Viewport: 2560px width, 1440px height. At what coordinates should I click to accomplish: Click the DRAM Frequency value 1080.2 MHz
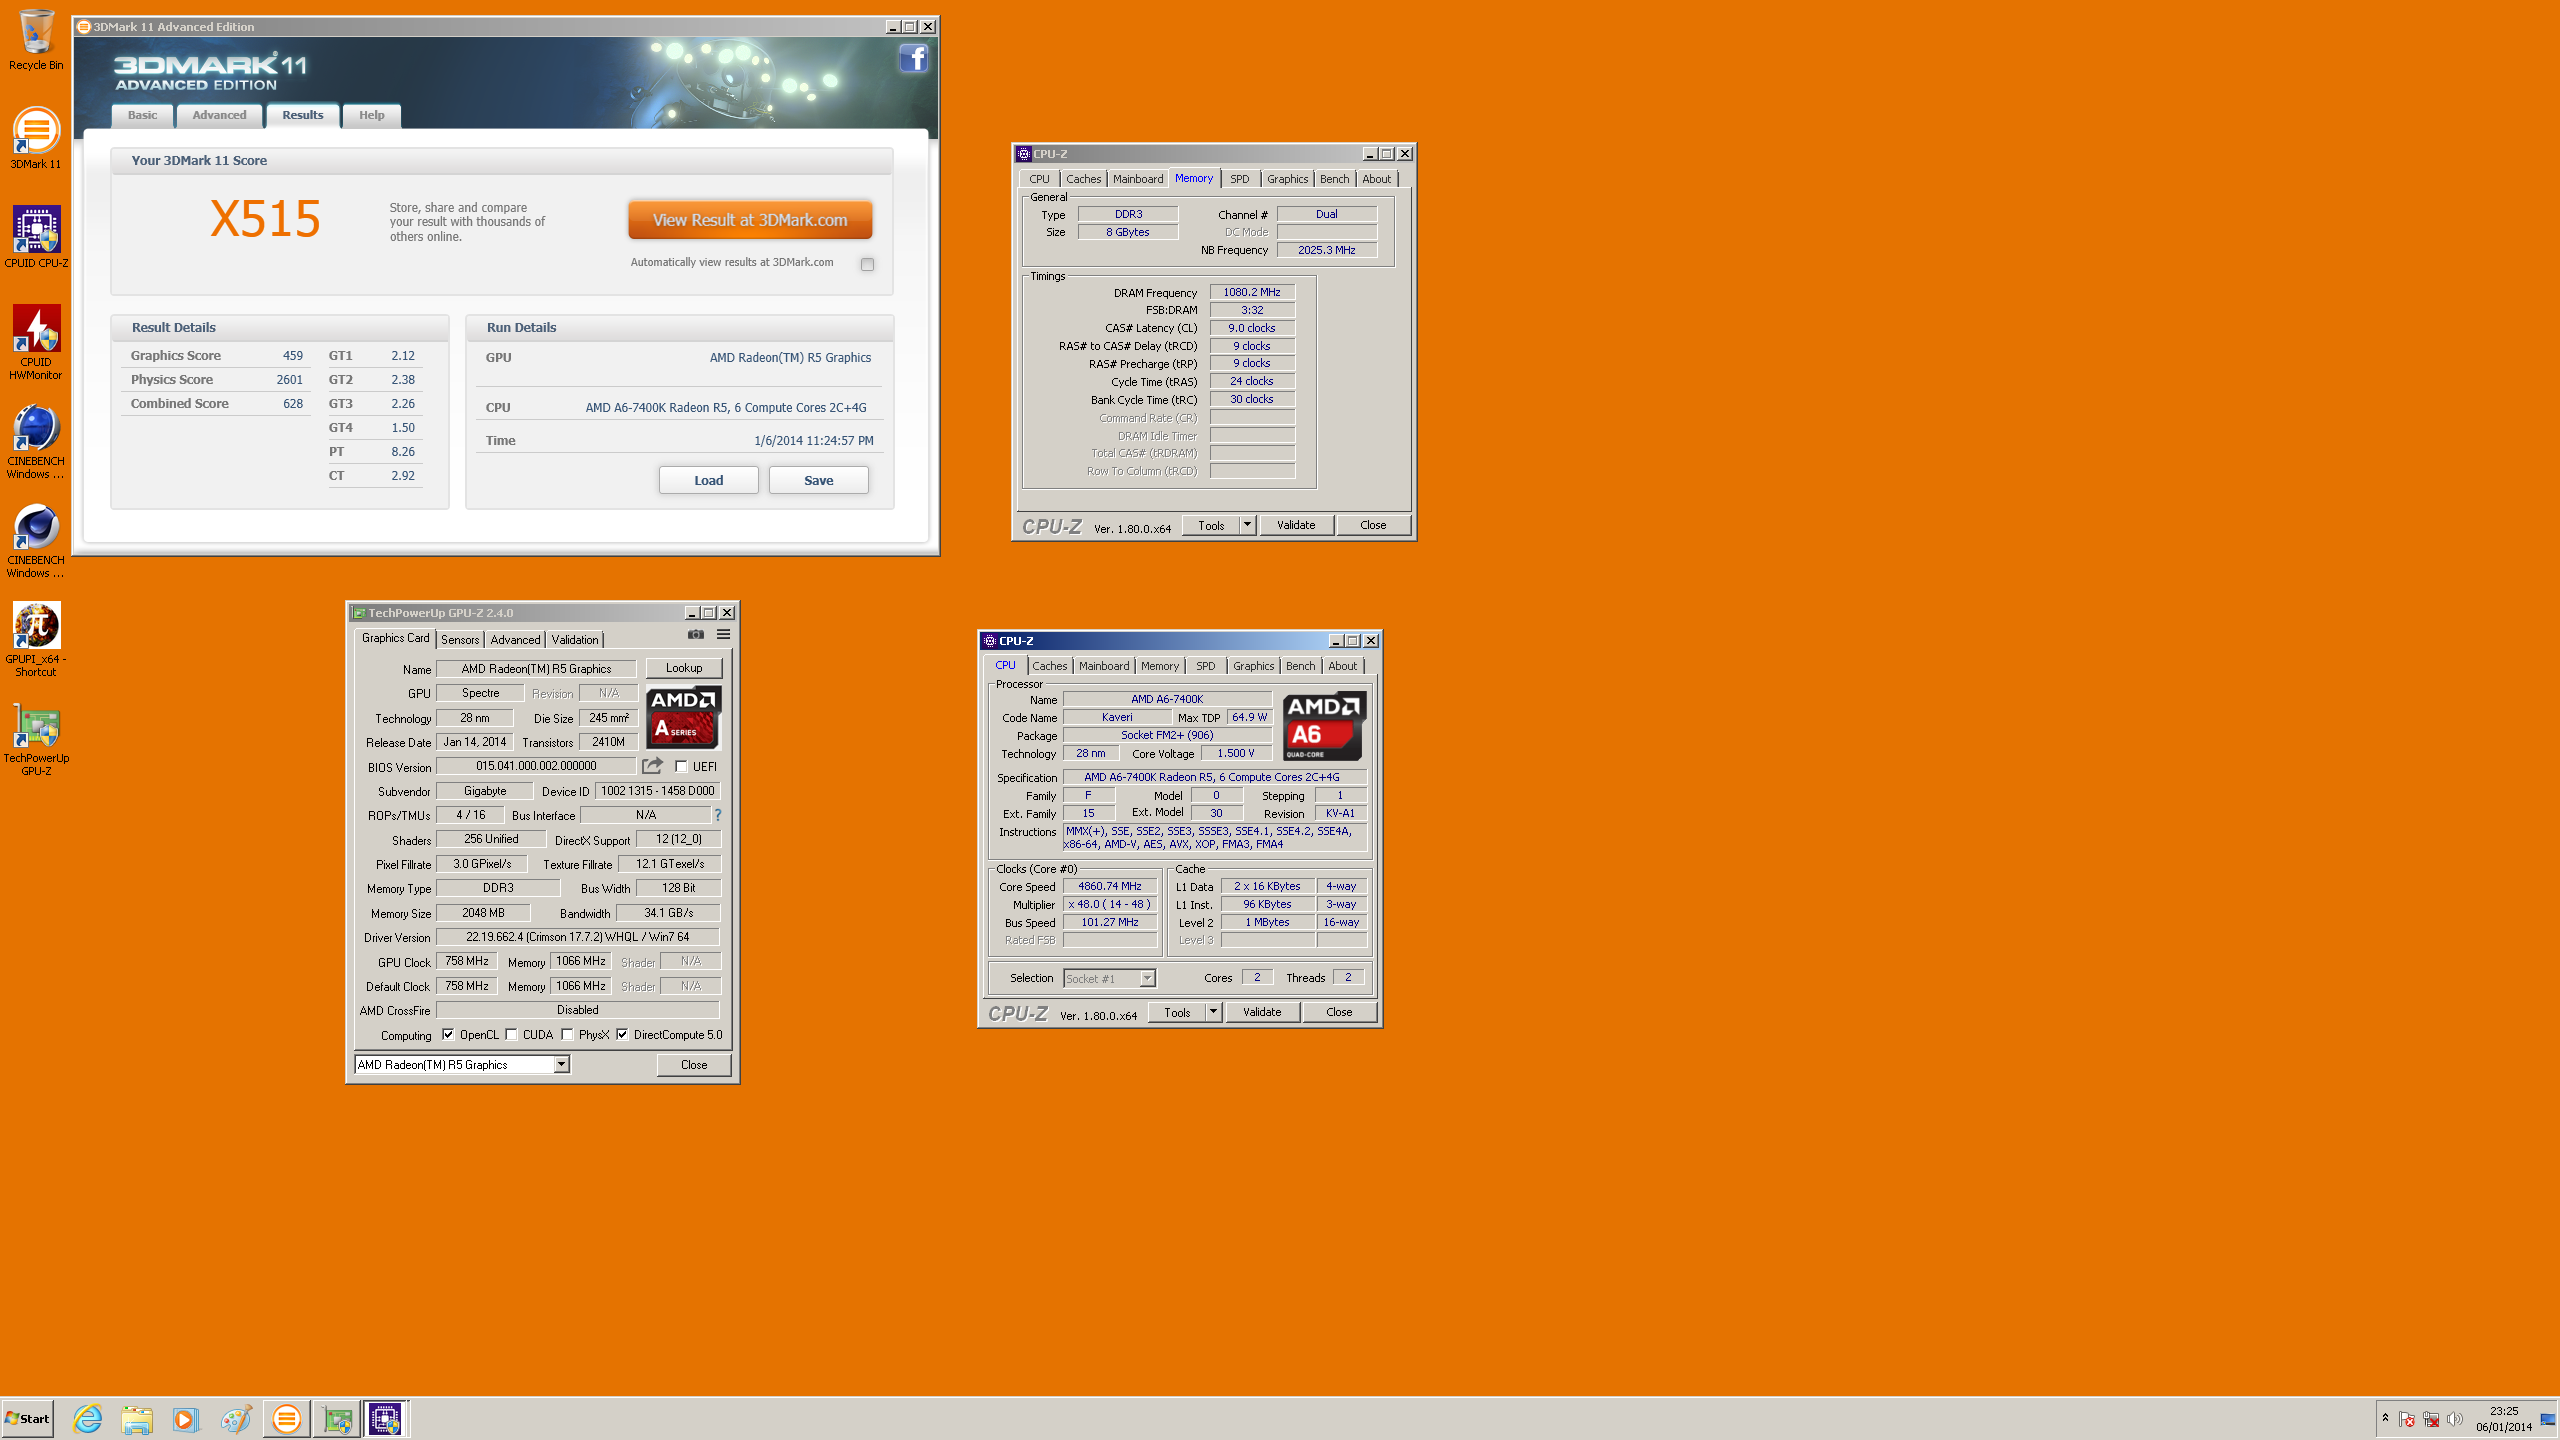point(1252,292)
